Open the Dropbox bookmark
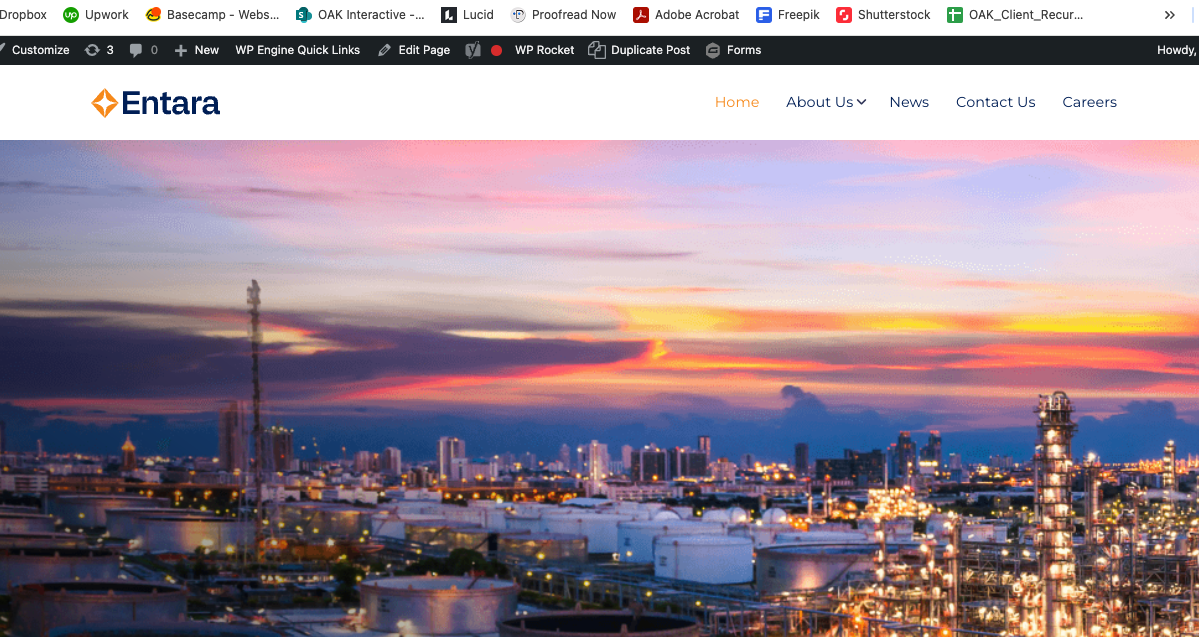Viewport: 1199px width, 637px height. (x=23, y=14)
